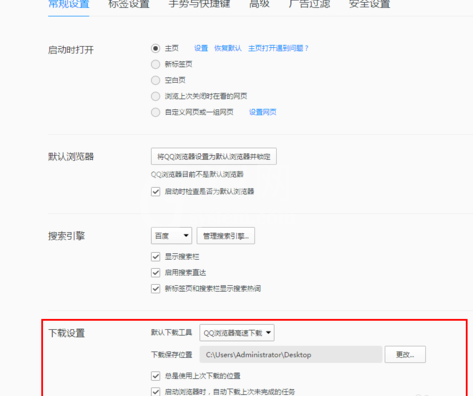Select the 主页 startup radio button
The height and width of the screenshot is (396, 473).
(155, 48)
